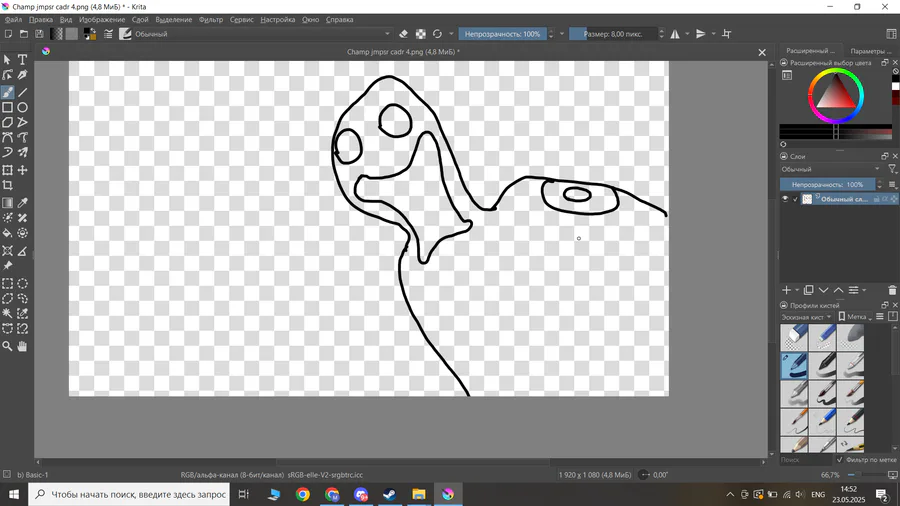
Task: Toggle the Обычный слой layer checkbox
Action: [x=796, y=199]
